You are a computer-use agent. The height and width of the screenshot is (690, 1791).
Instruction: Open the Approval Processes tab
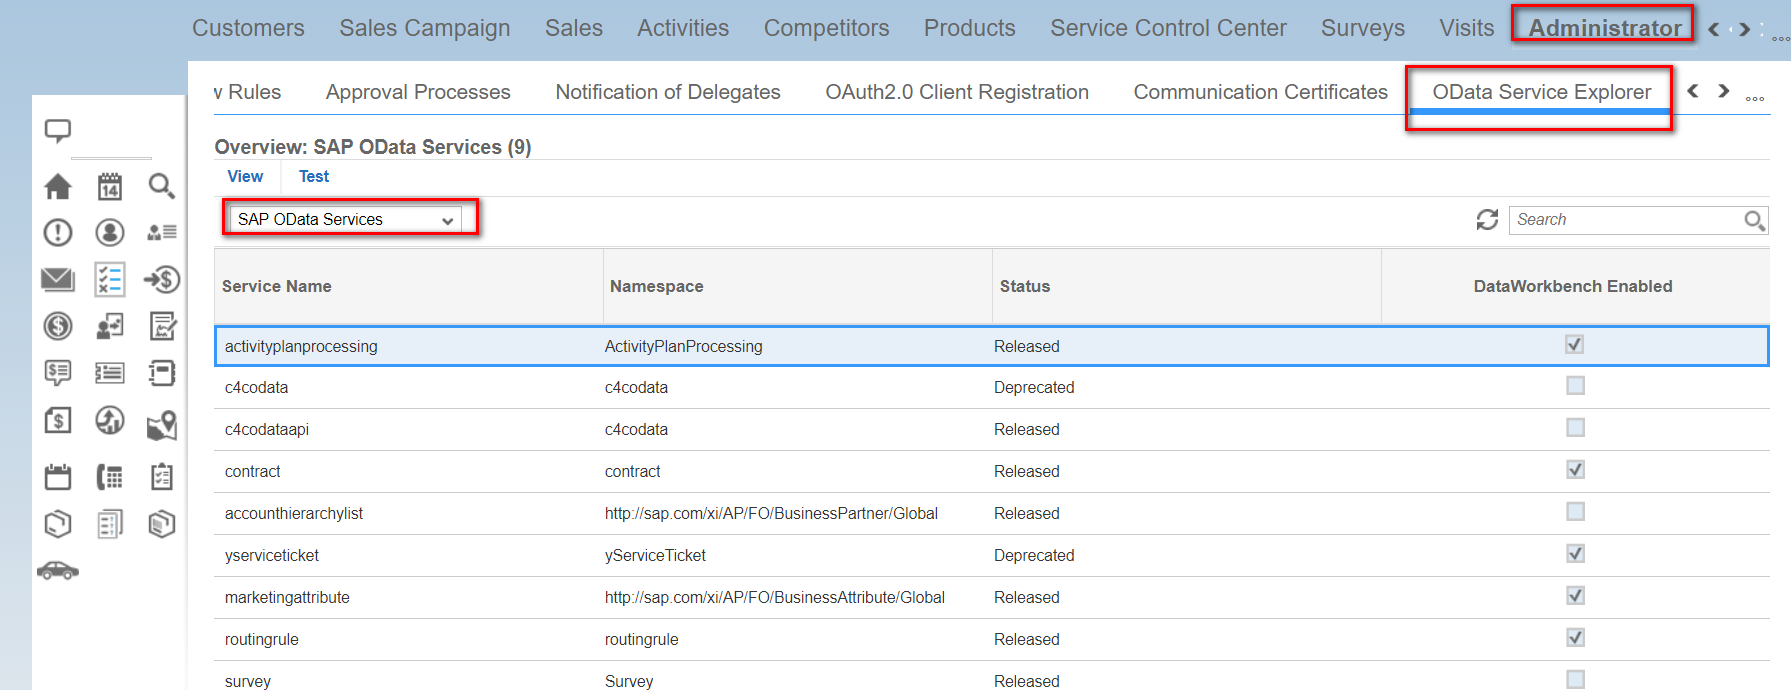click(x=418, y=92)
